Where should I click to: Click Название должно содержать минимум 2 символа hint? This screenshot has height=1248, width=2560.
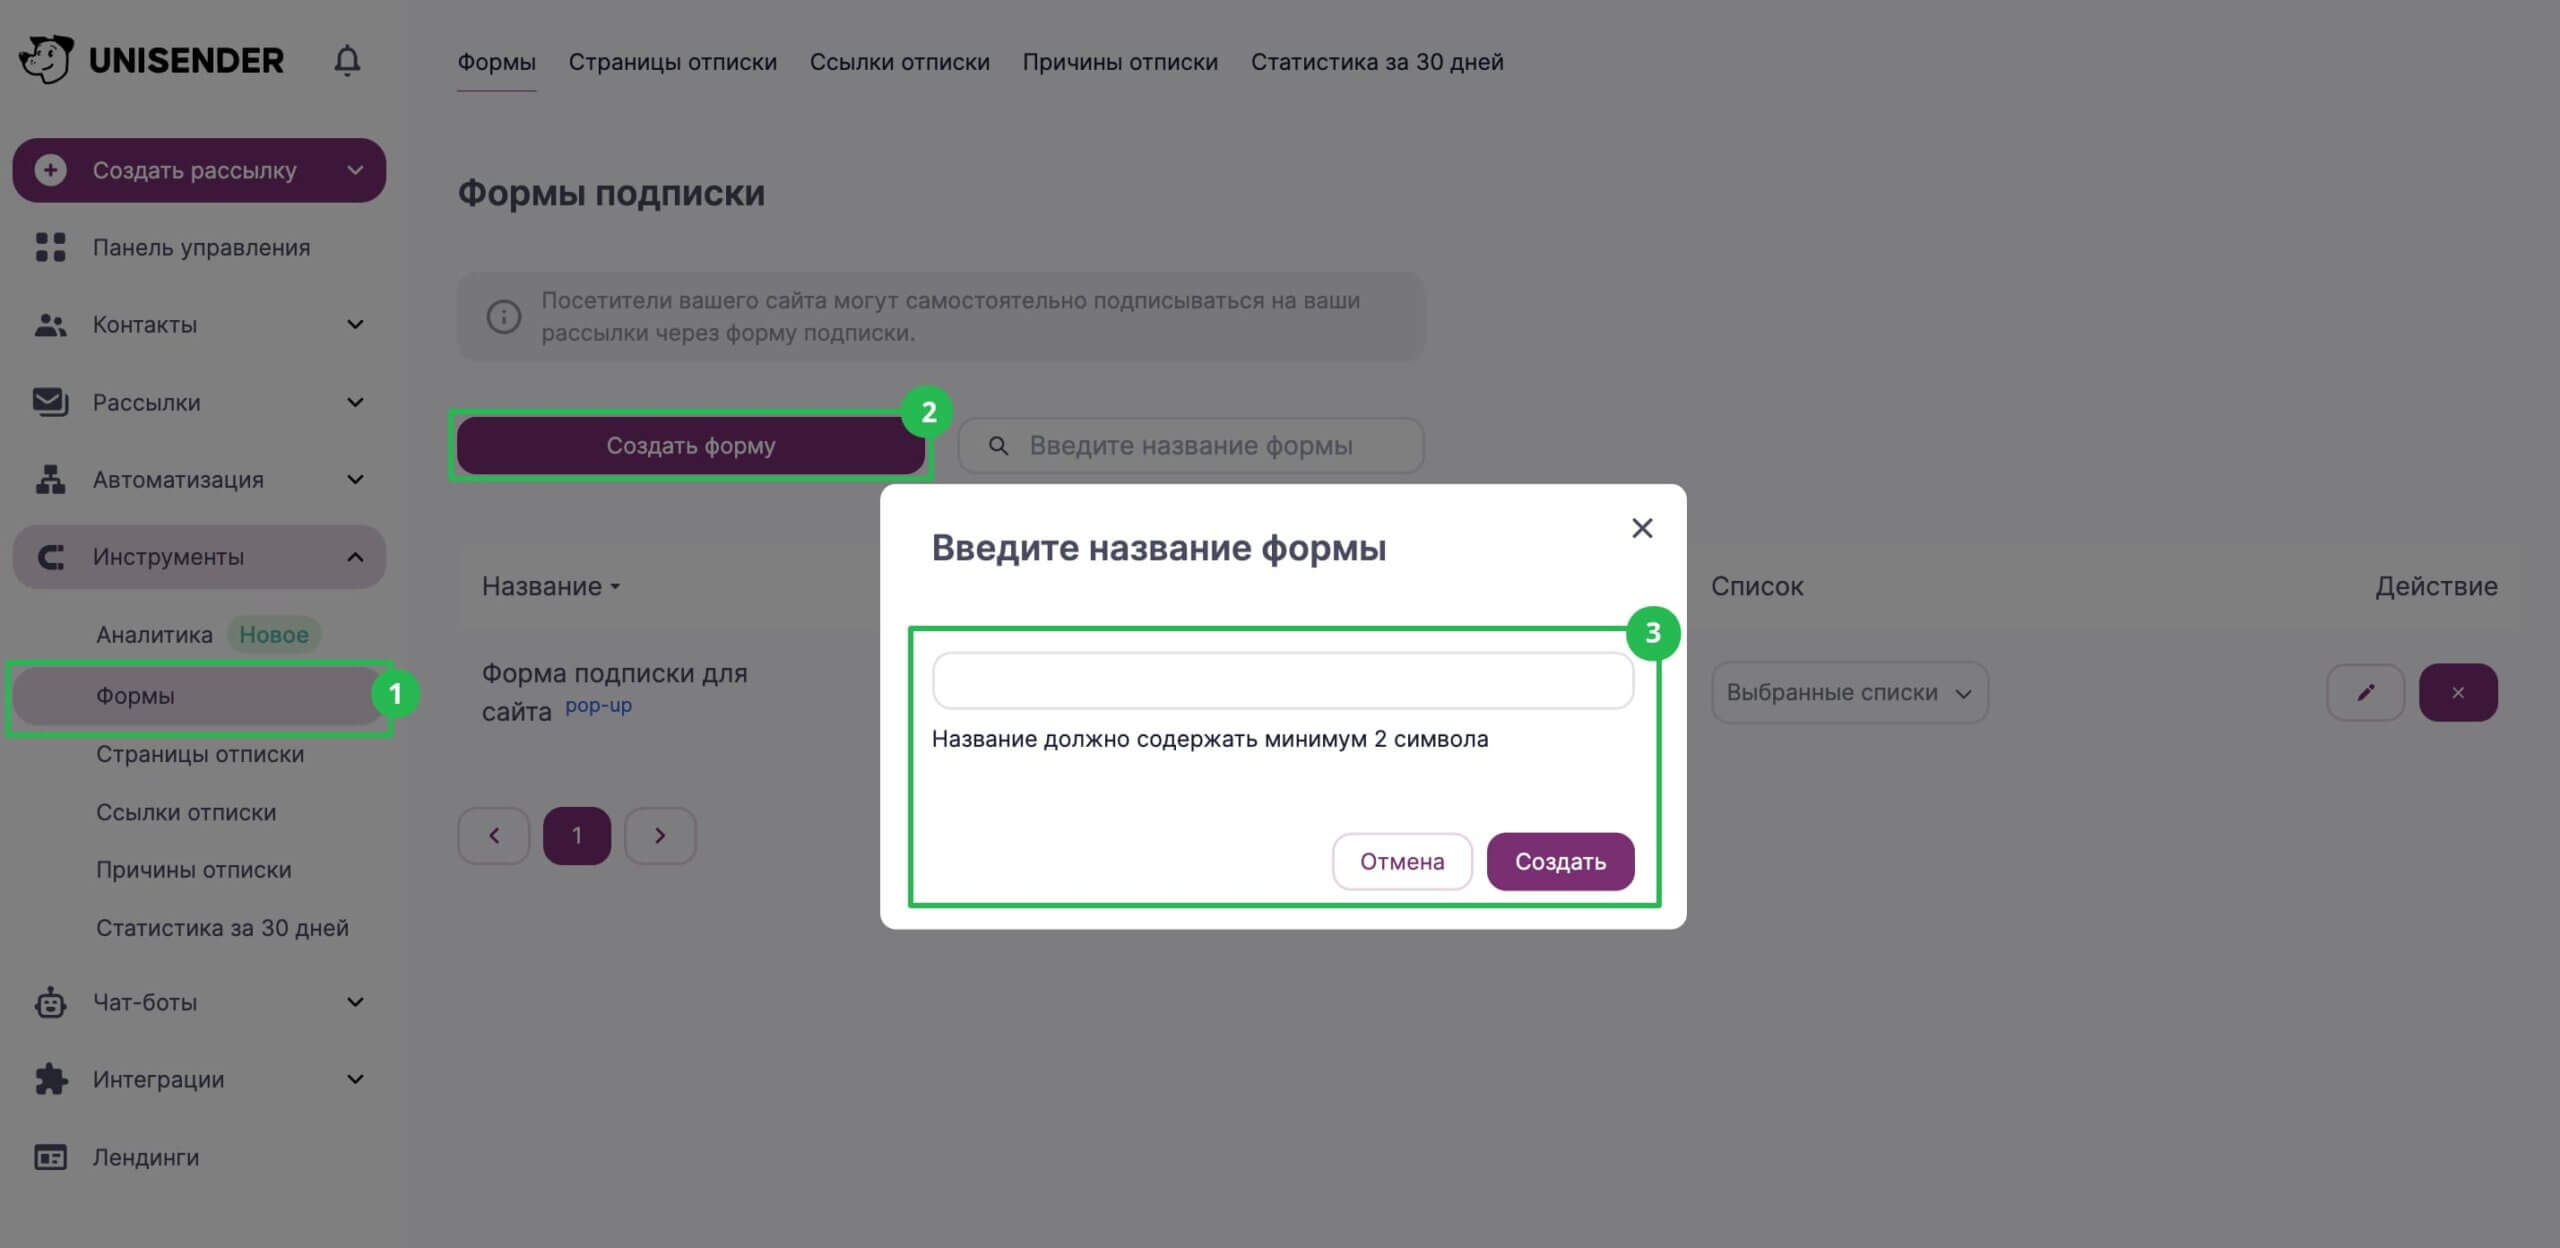(1210, 739)
